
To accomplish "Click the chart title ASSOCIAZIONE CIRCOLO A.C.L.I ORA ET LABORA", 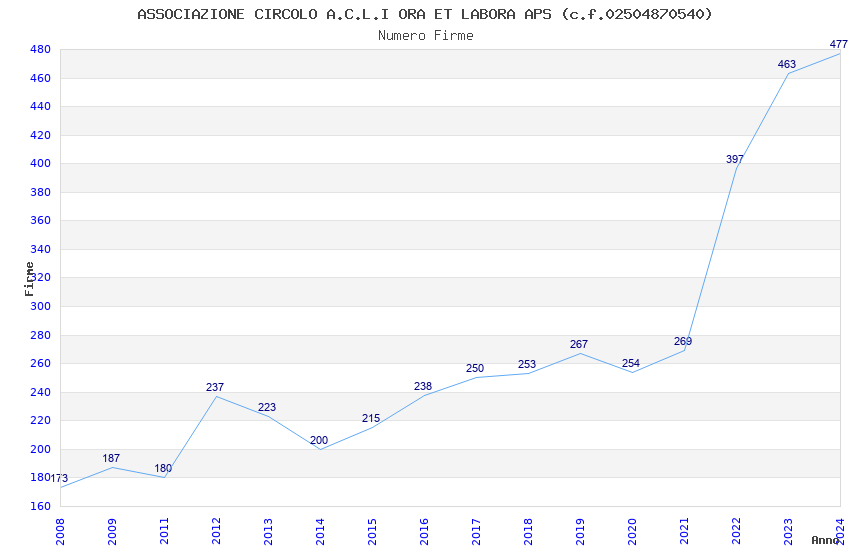I will (424, 14).
